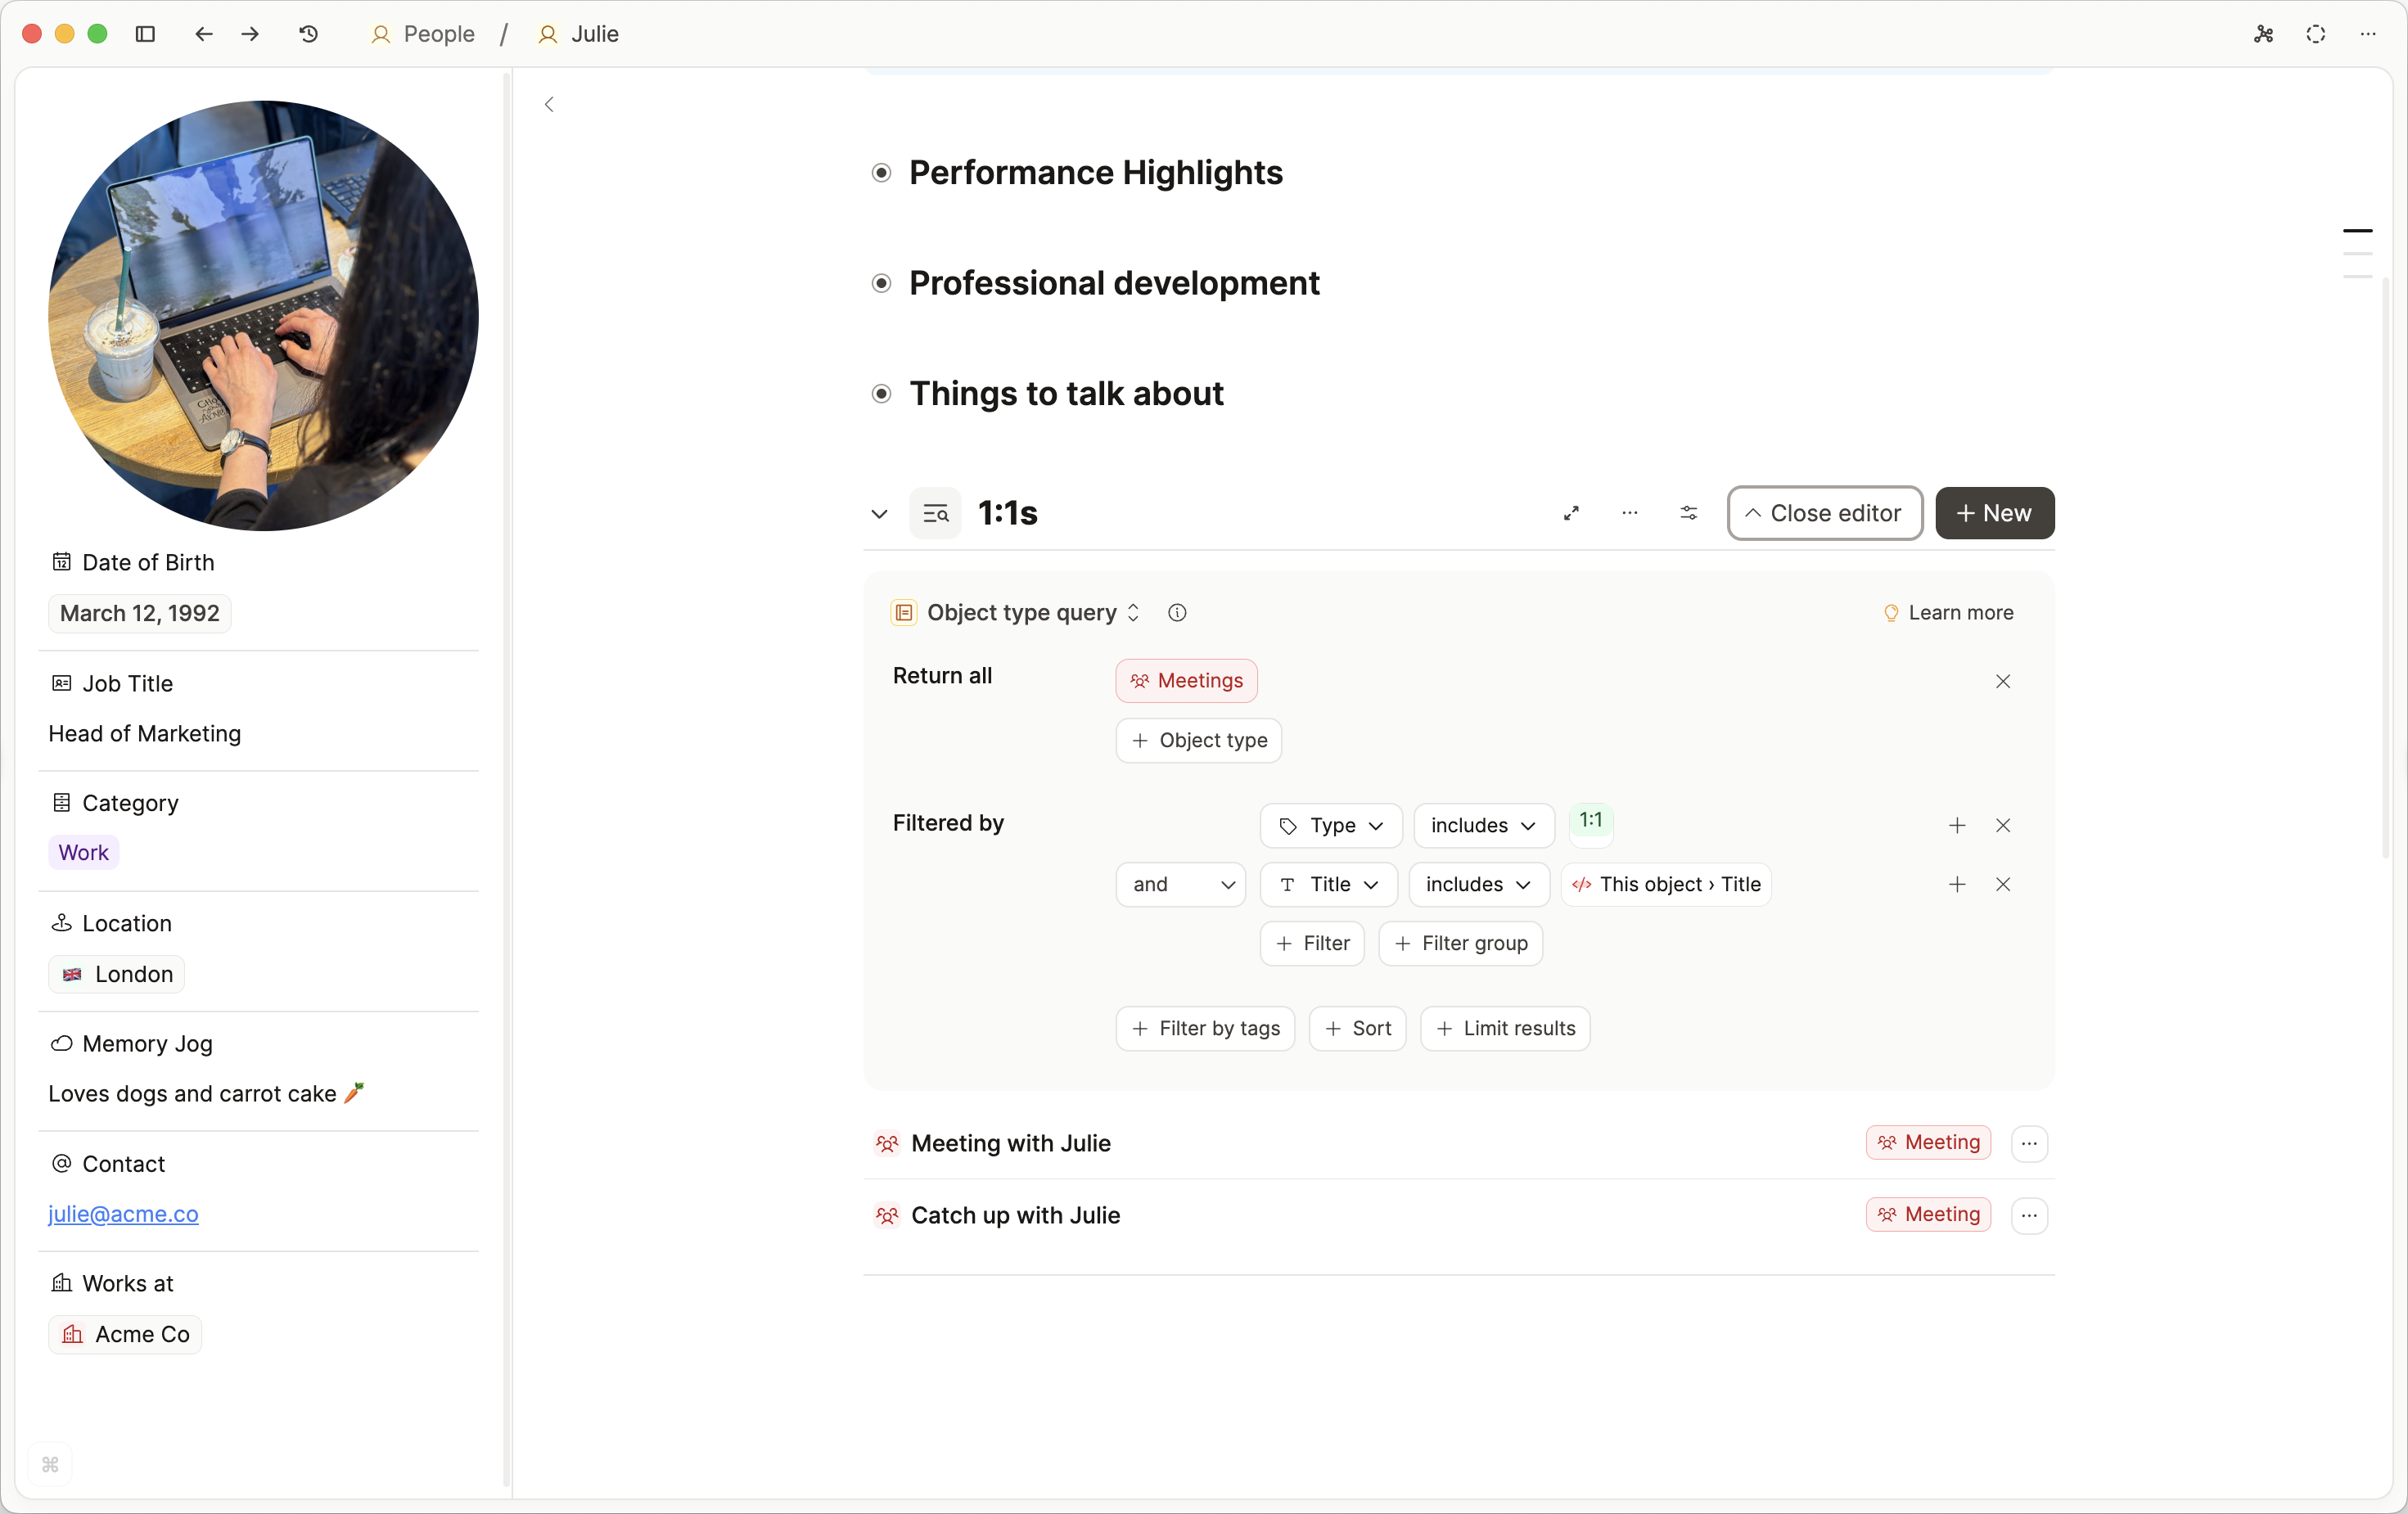Click the query info icon
Image resolution: width=2408 pixels, height=1514 pixels.
(1177, 613)
